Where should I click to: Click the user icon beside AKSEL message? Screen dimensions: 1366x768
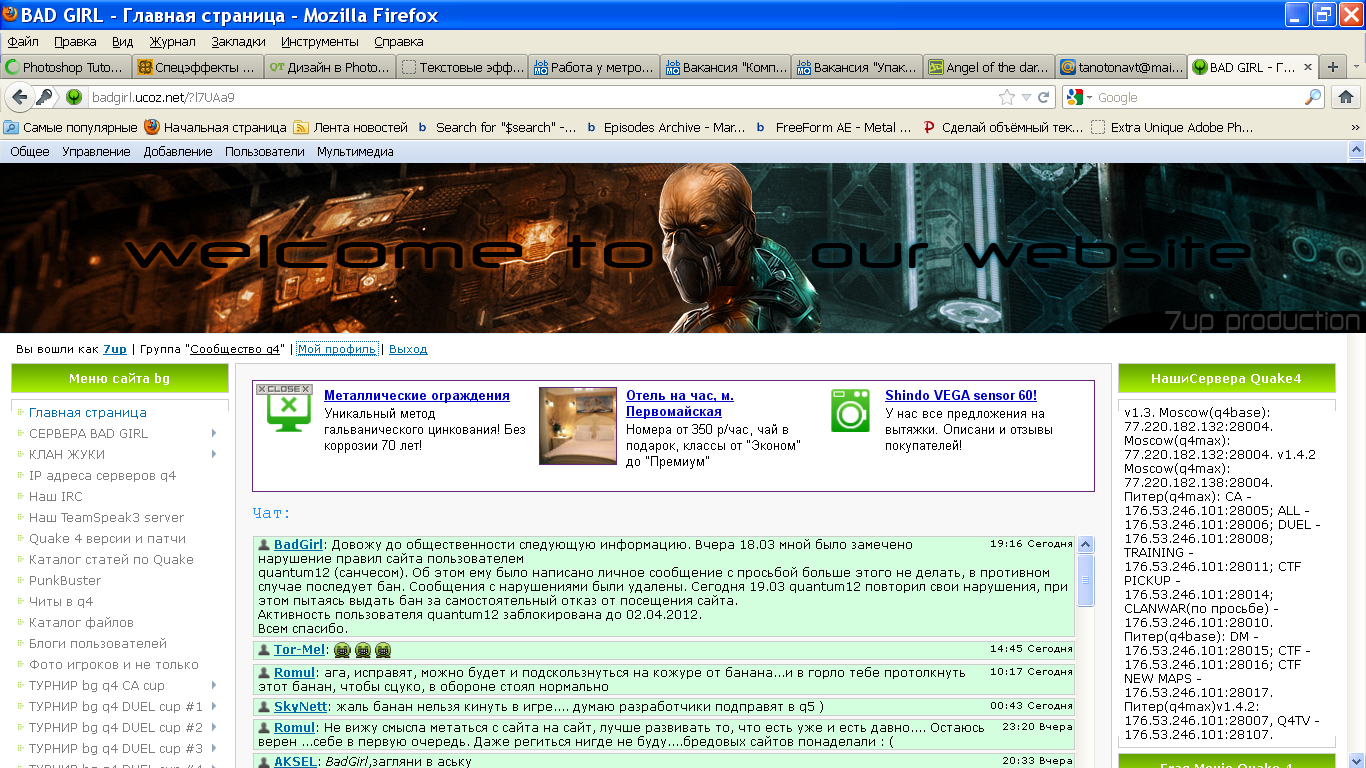pos(264,761)
